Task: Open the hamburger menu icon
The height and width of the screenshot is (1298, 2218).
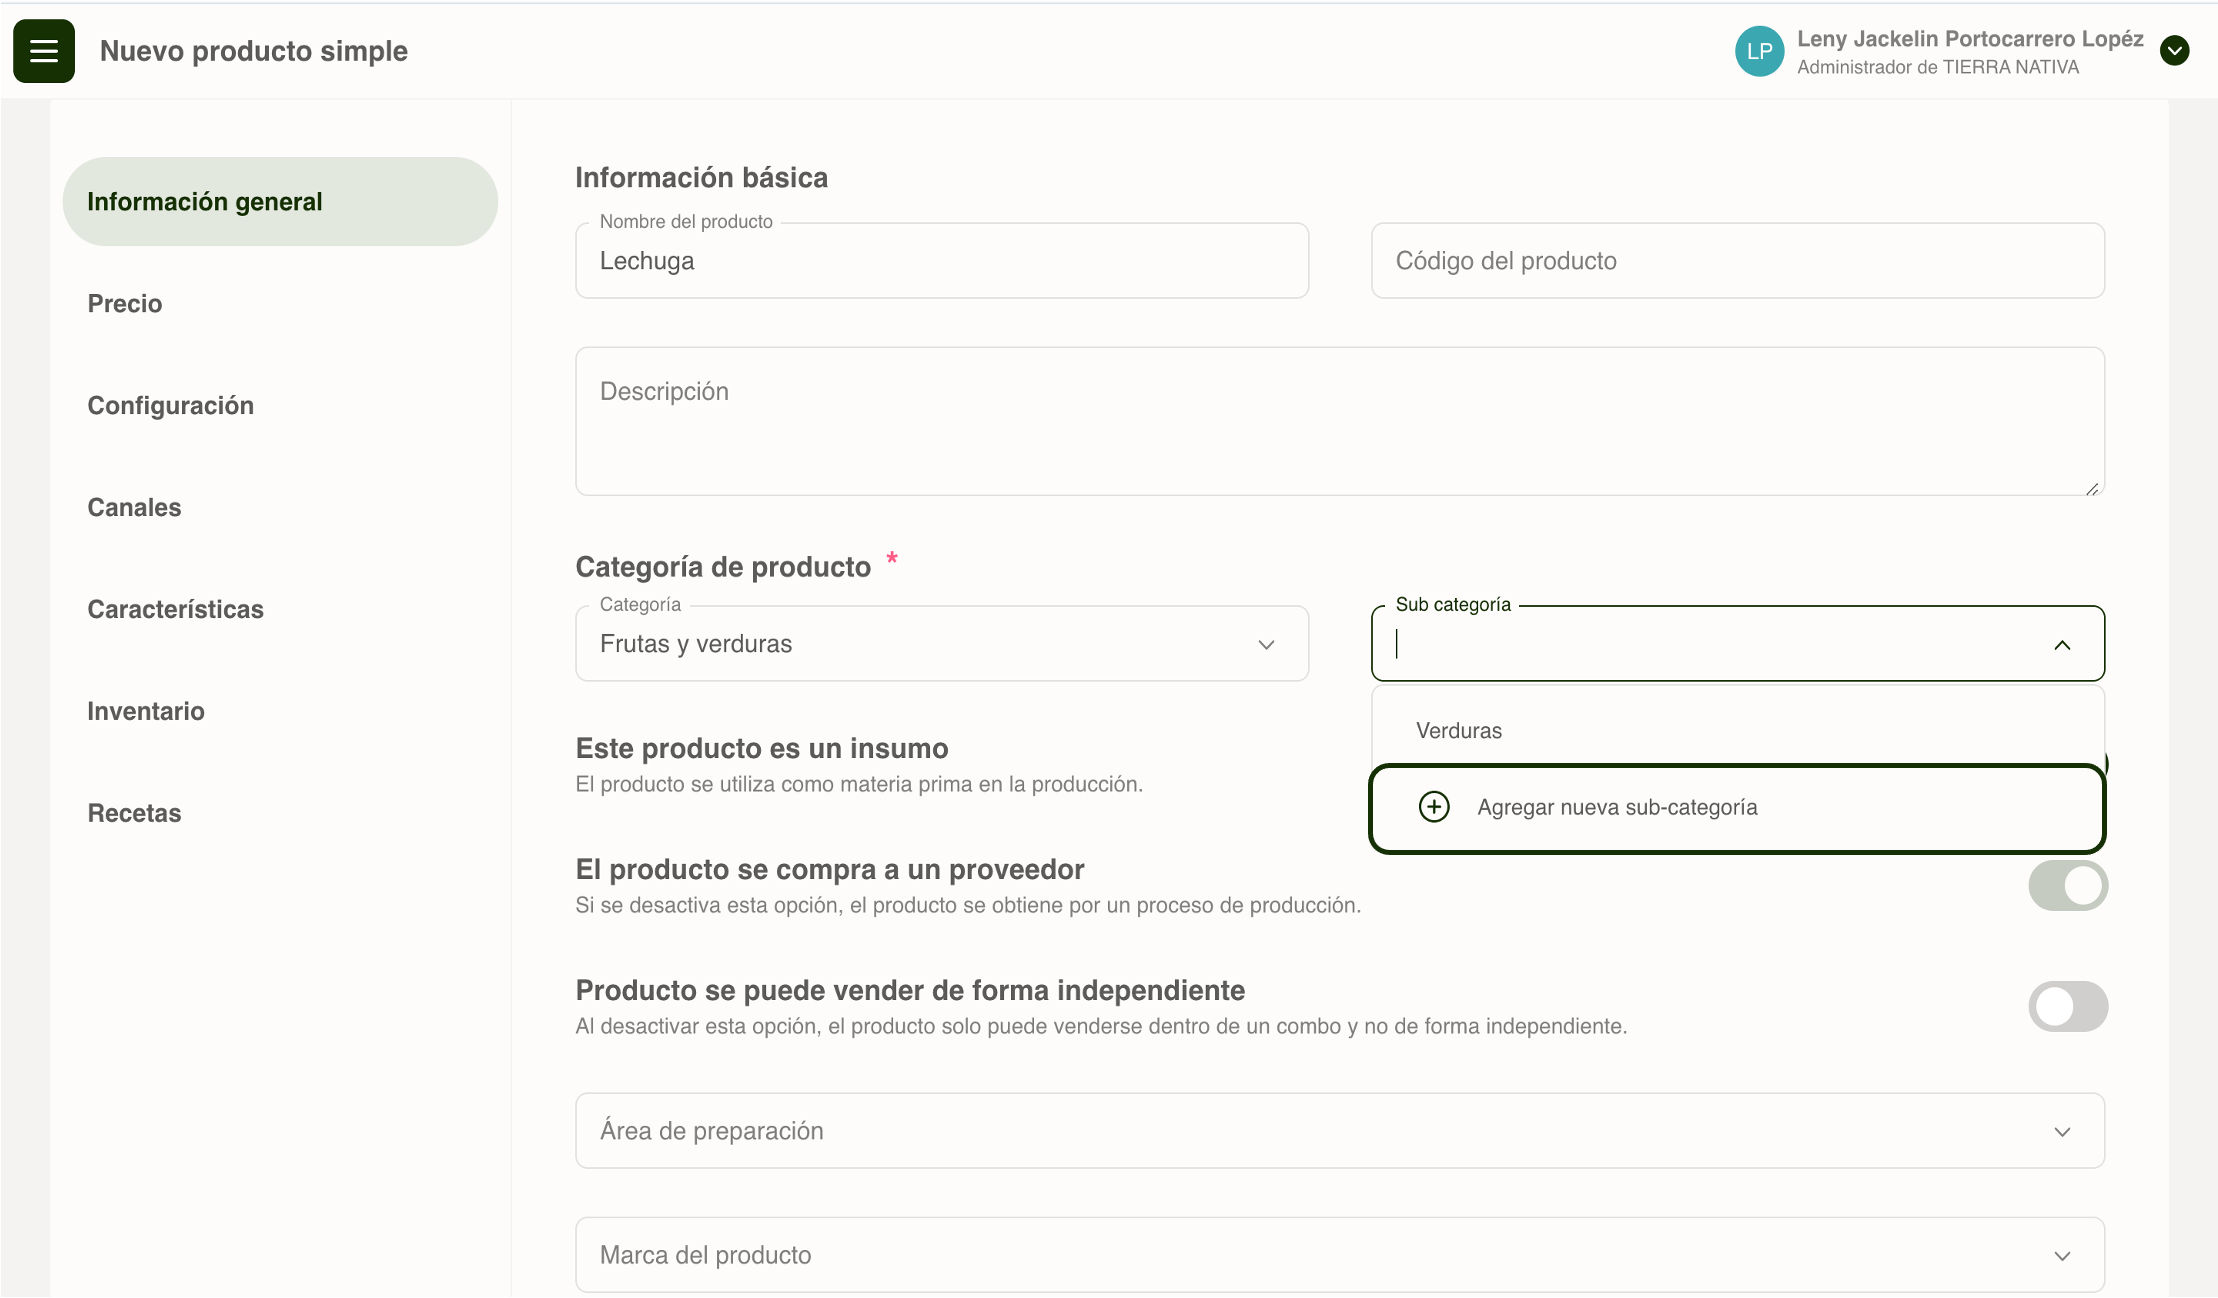Action: pyautogui.click(x=44, y=51)
